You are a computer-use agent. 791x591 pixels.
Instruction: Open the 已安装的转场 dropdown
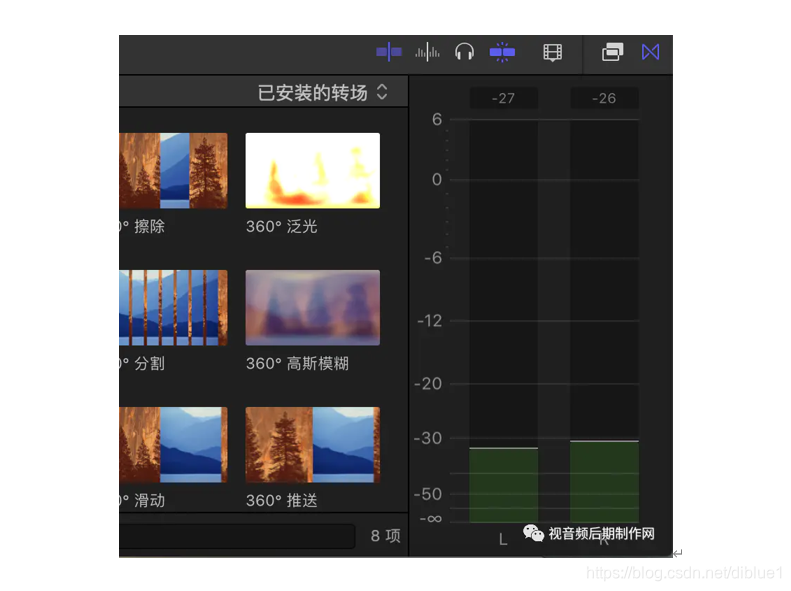pyautogui.click(x=323, y=92)
